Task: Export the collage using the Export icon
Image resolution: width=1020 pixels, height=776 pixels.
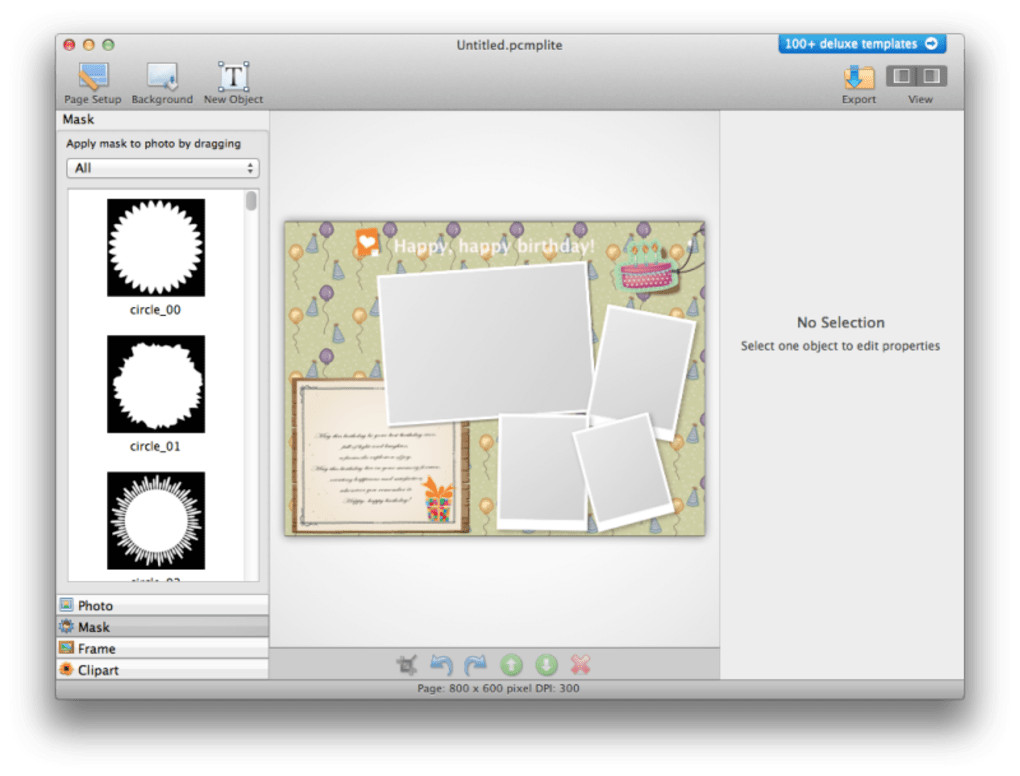Action: tap(858, 77)
